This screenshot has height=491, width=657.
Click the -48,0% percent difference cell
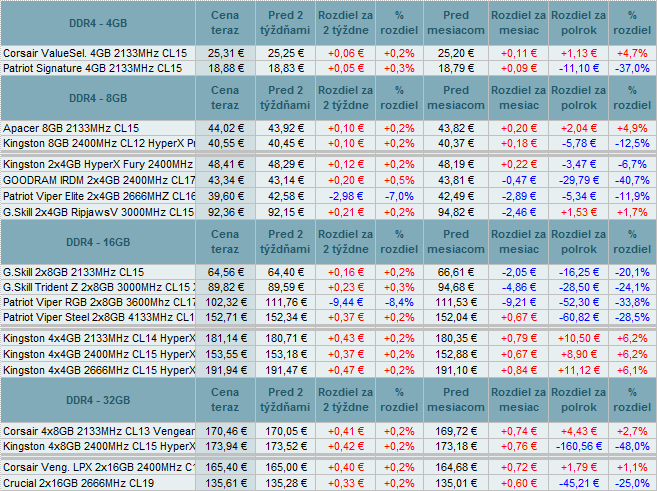632,446
